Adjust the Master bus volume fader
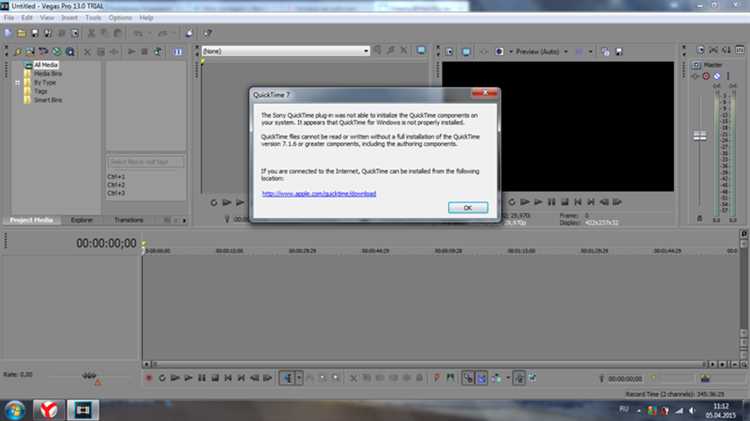Viewport: 750px width, 421px height. [700, 136]
